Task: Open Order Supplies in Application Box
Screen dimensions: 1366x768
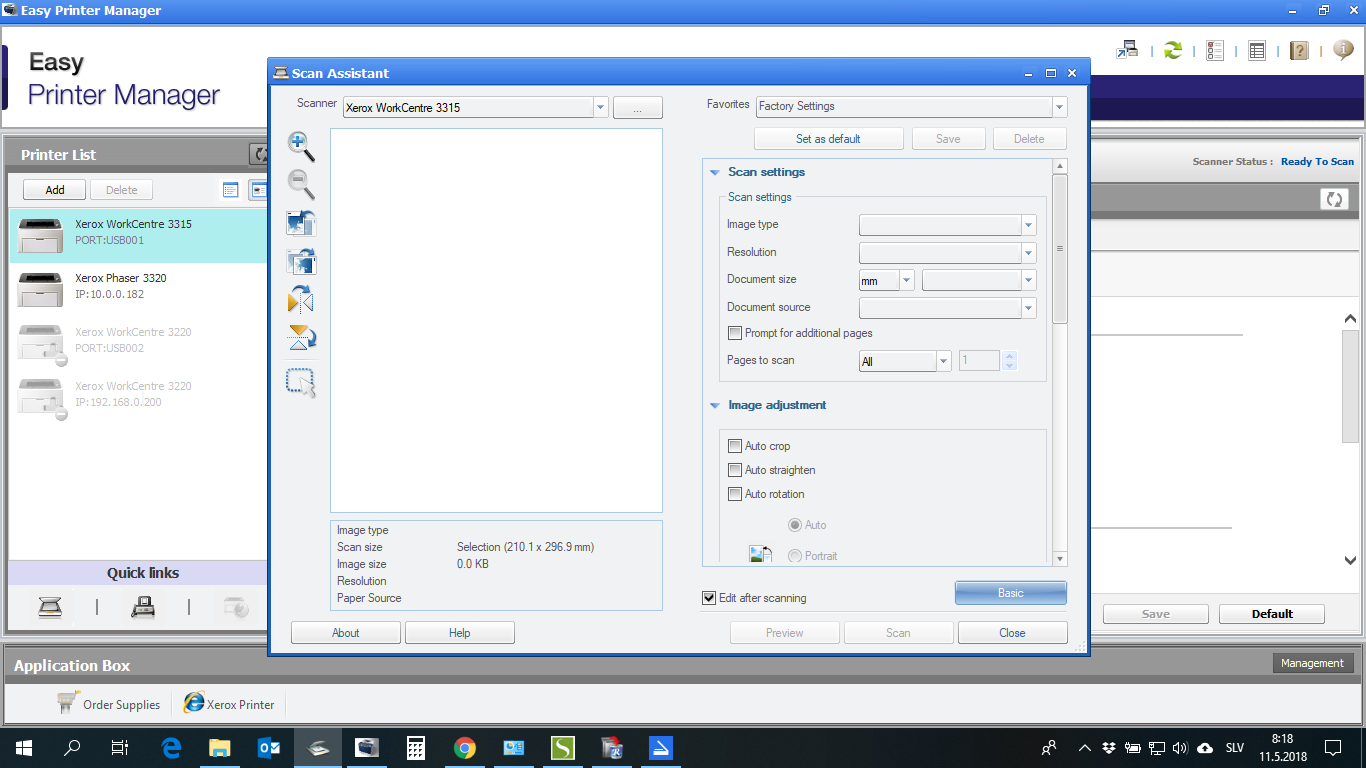Action: pos(109,704)
